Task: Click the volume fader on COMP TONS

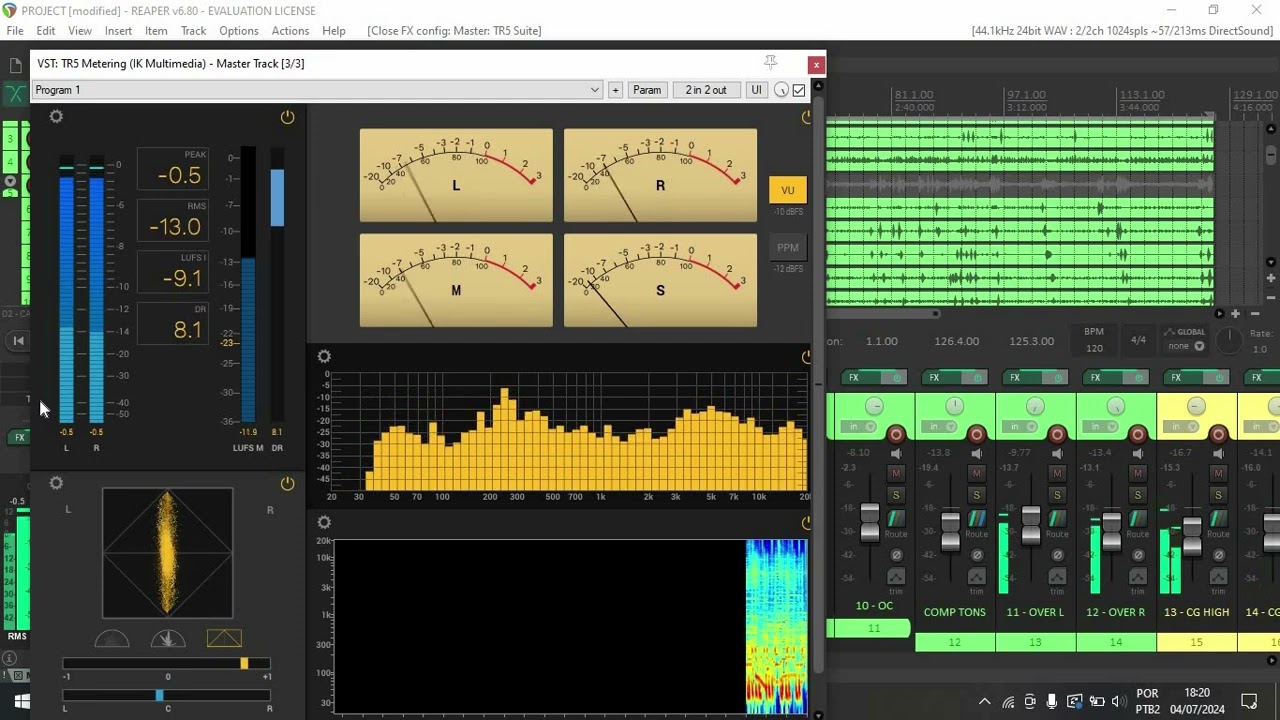Action: pos(950,530)
